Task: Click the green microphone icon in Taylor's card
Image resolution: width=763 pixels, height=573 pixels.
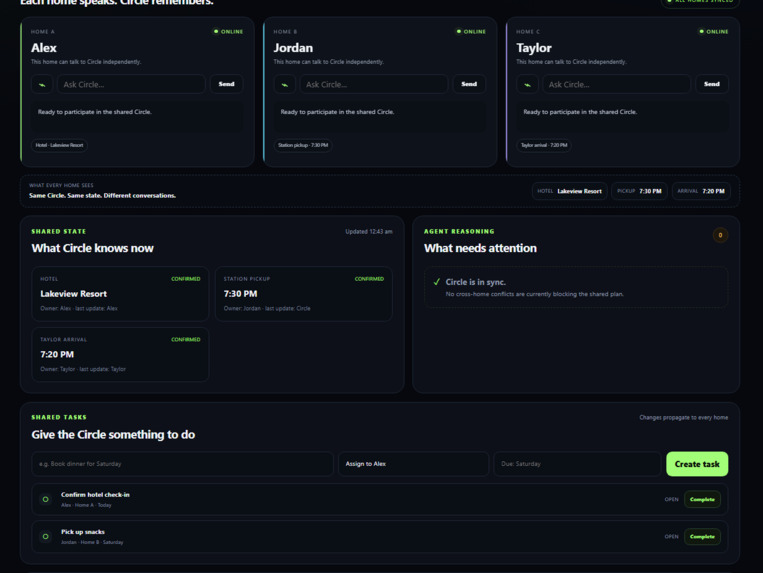Action: pos(527,85)
